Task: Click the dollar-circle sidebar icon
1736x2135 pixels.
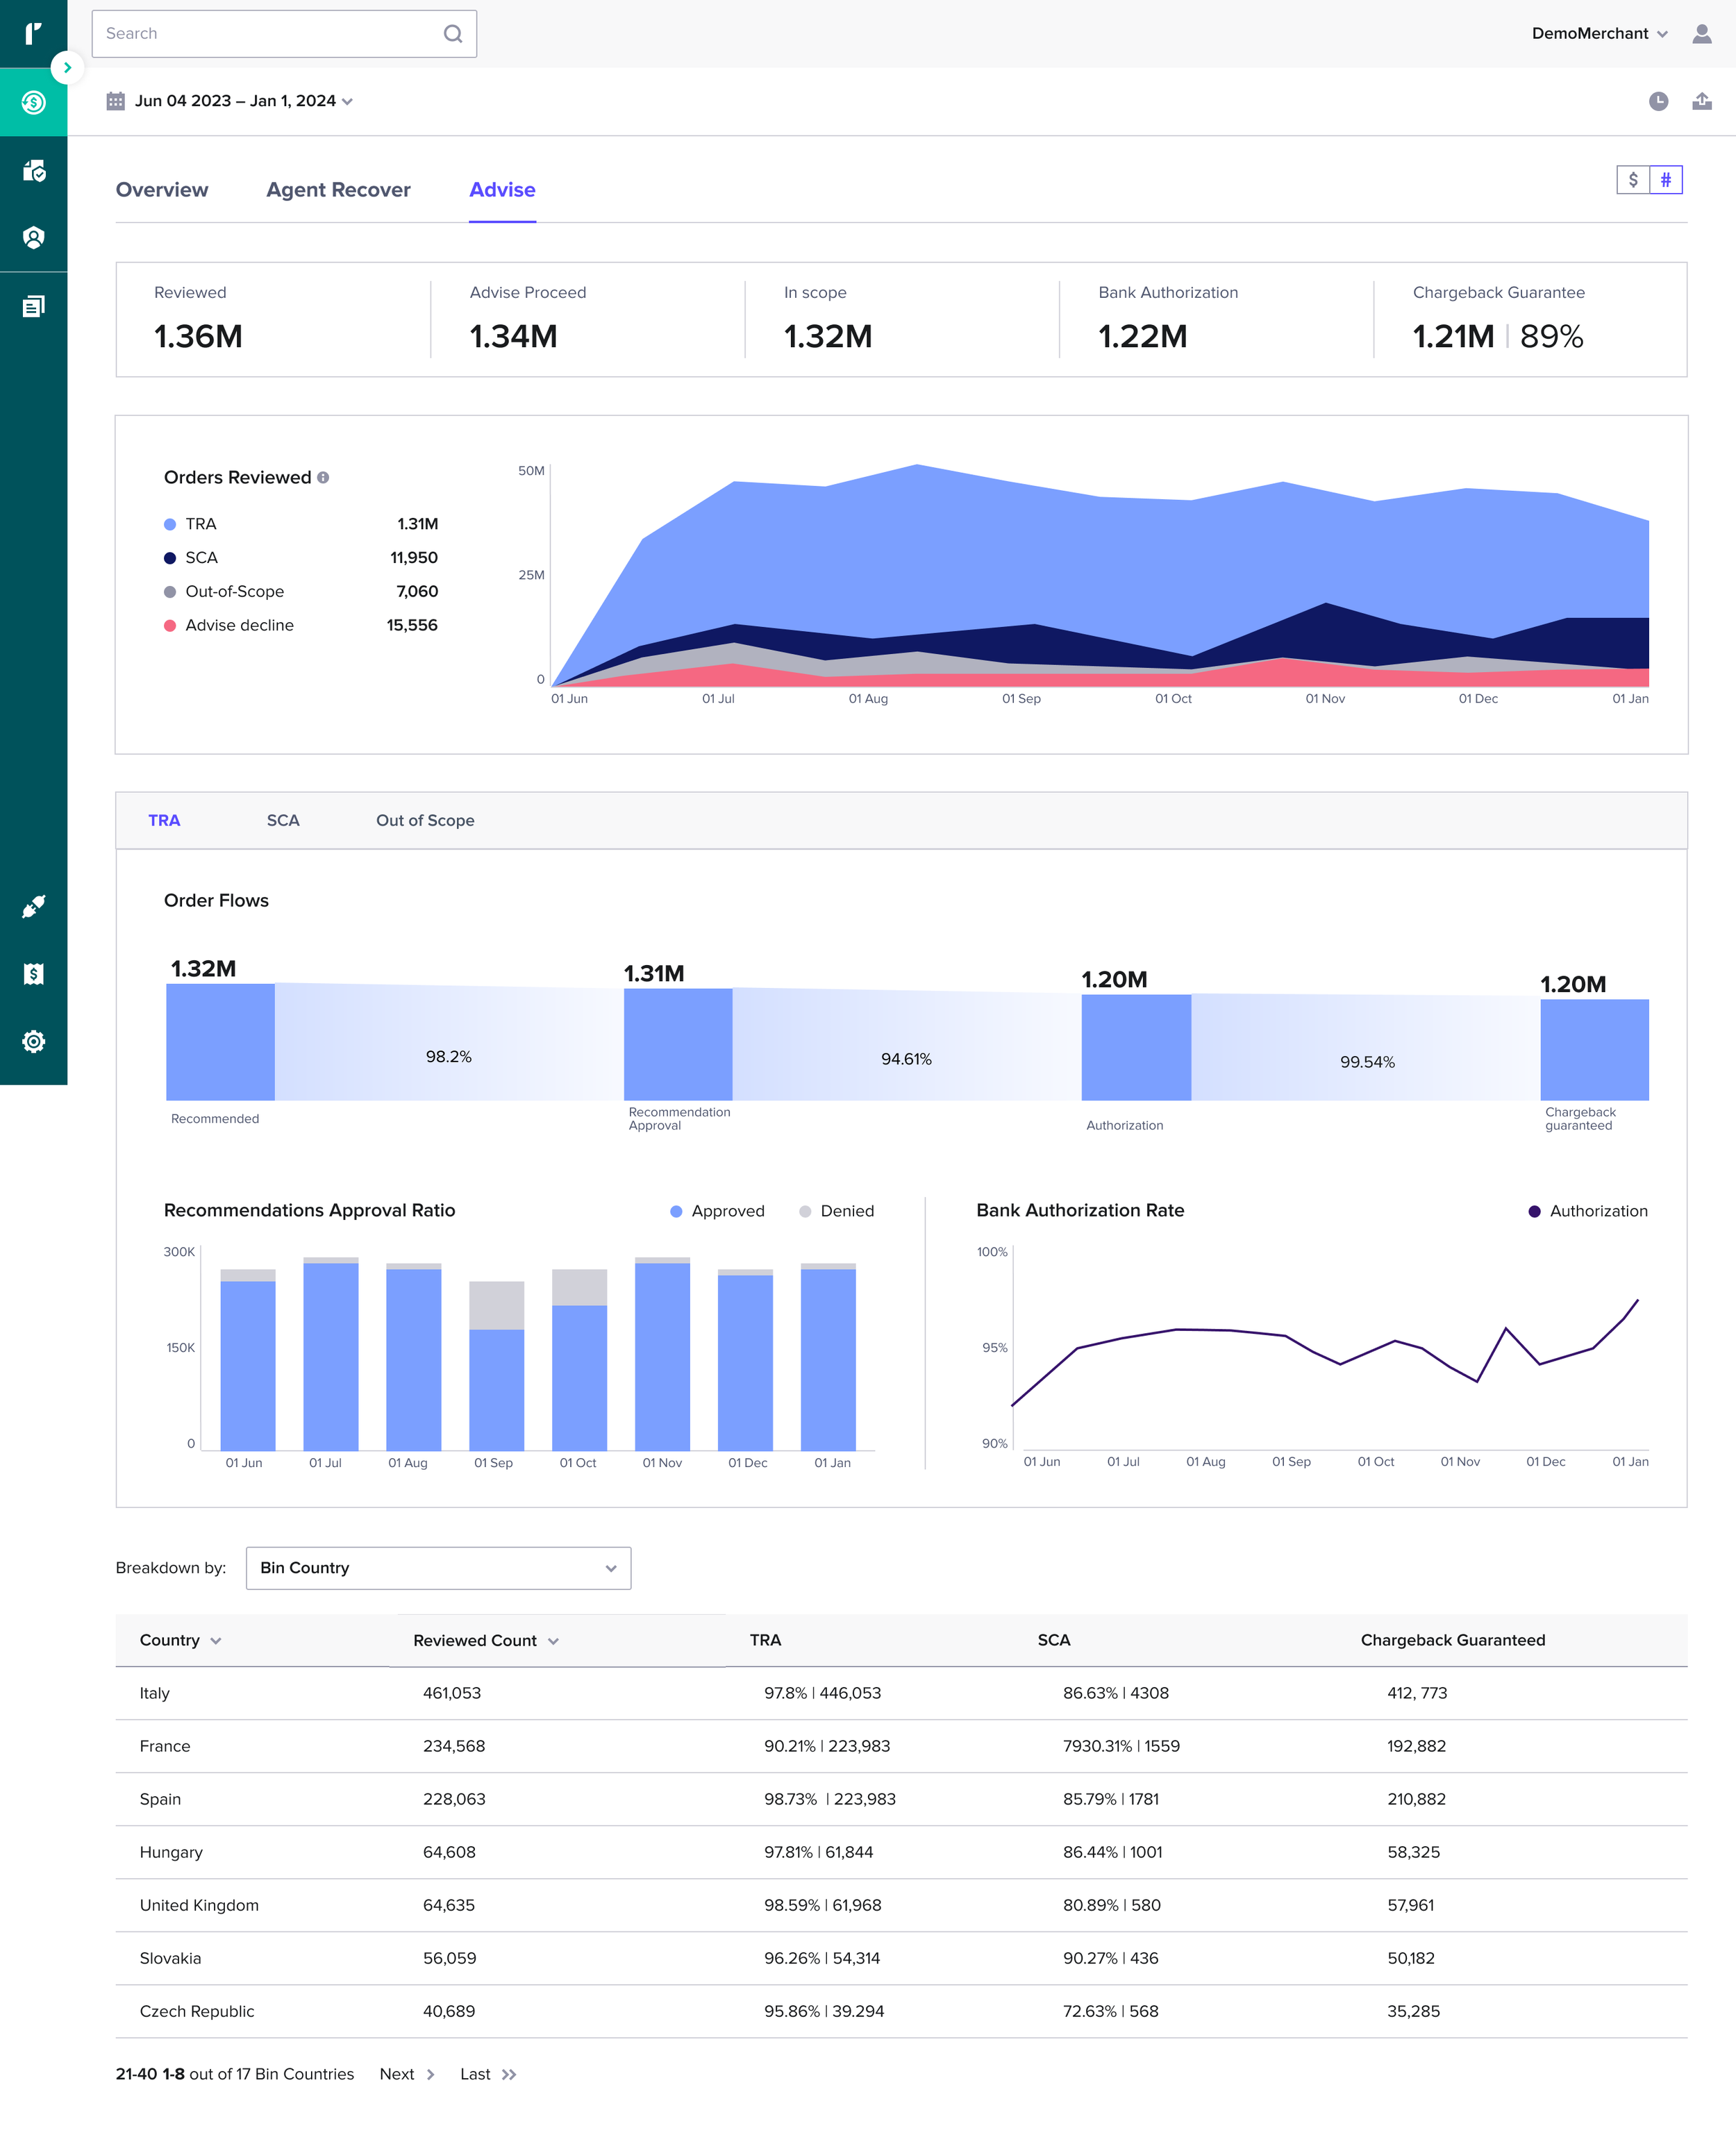Action: pos(33,102)
